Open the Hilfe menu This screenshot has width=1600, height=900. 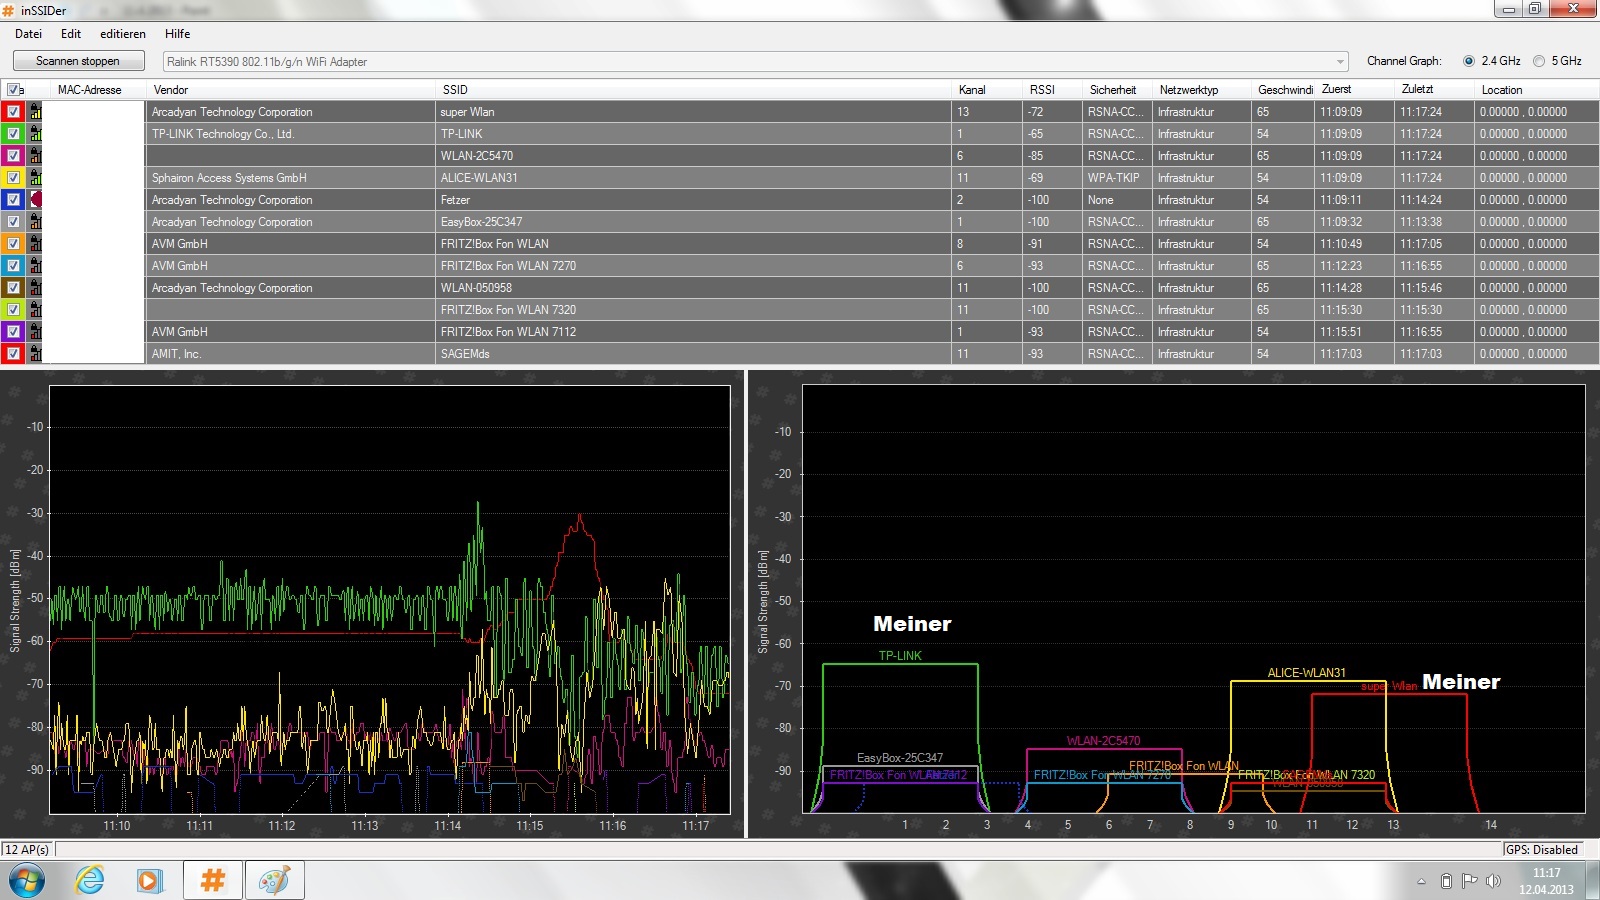(177, 34)
